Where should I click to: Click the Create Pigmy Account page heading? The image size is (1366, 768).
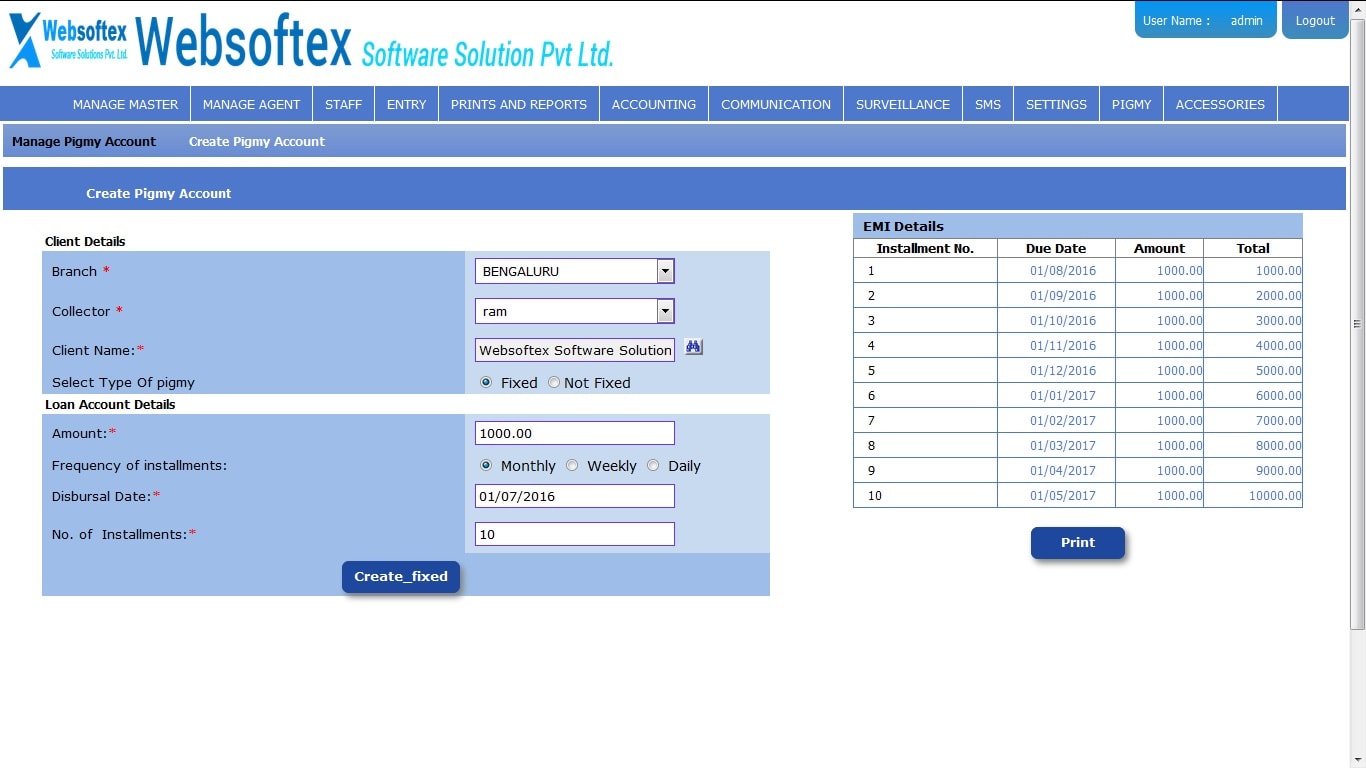click(x=158, y=193)
